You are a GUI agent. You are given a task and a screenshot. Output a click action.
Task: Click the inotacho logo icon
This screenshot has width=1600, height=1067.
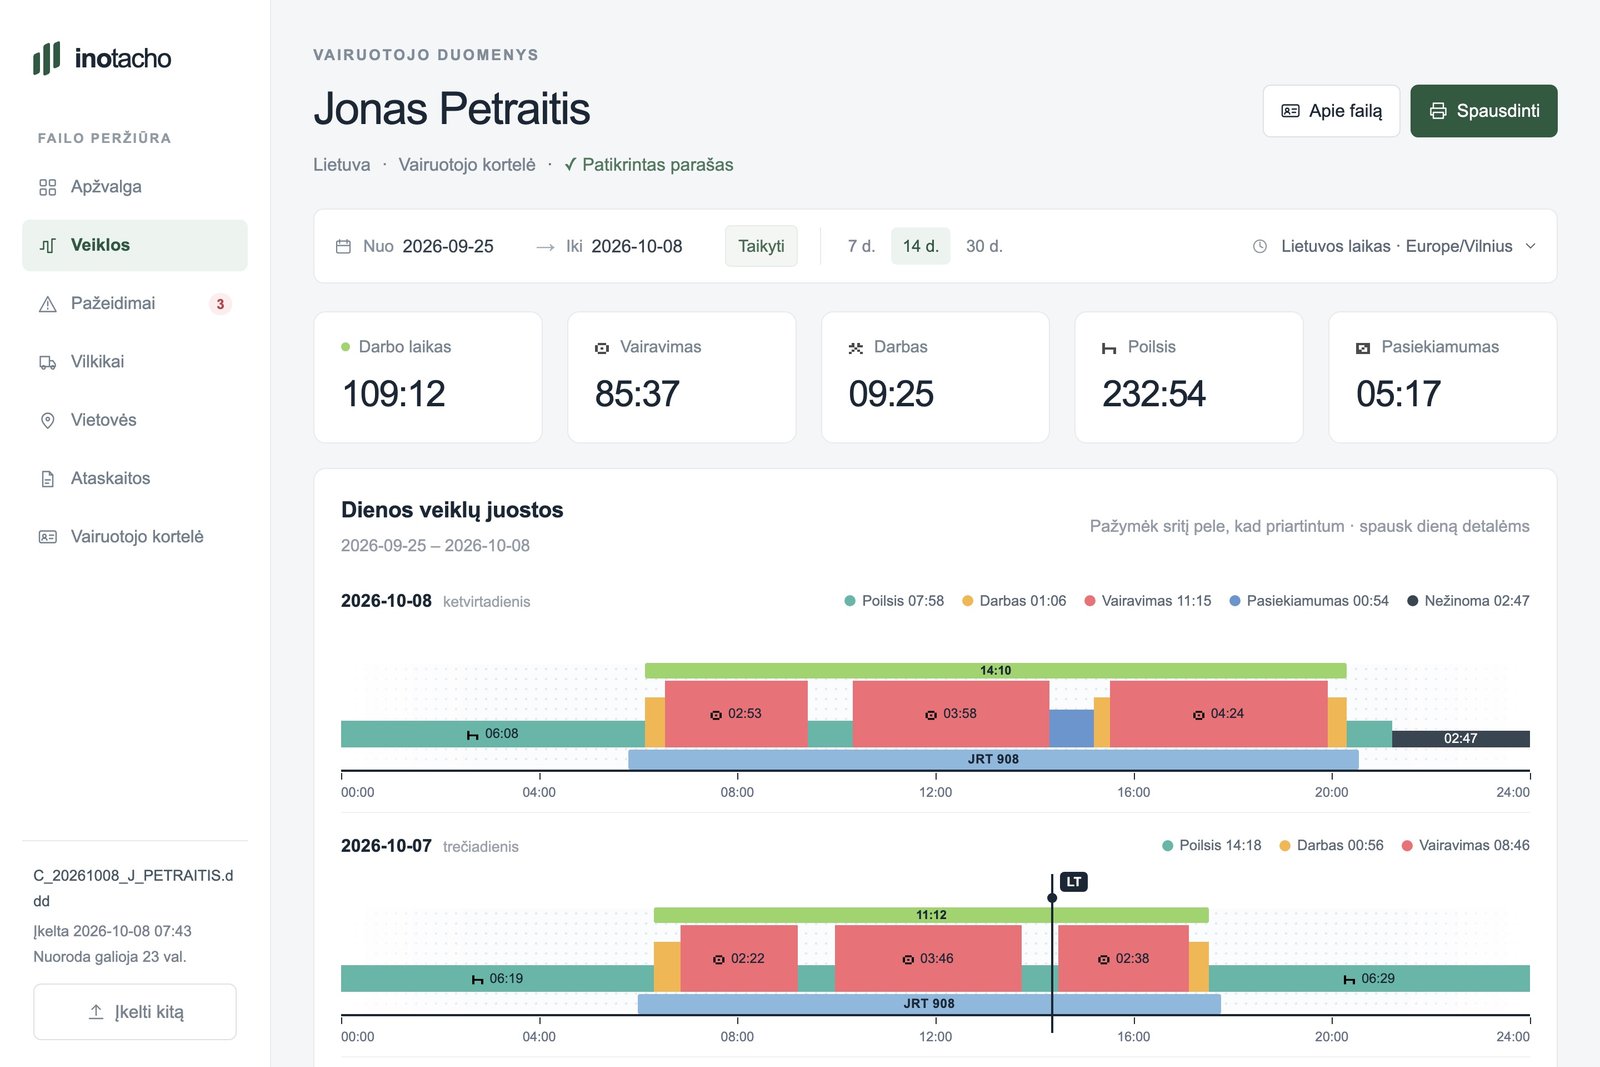pyautogui.click(x=47, y=58)
